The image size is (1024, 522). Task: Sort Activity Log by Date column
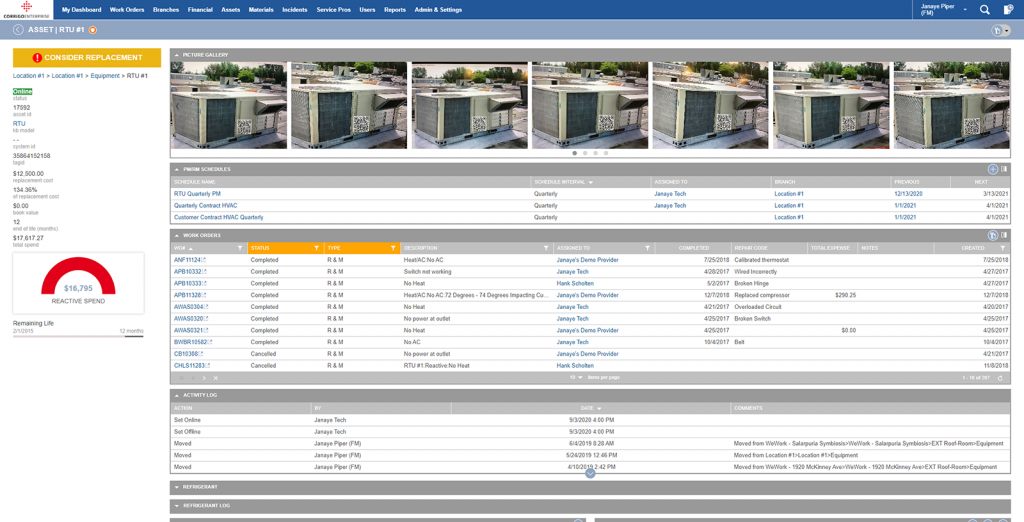[590, 408]
